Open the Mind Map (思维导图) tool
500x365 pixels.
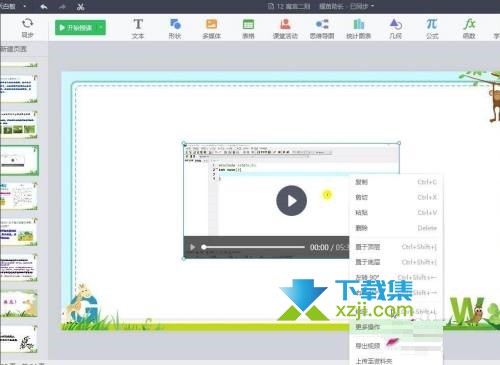[322, 29]
